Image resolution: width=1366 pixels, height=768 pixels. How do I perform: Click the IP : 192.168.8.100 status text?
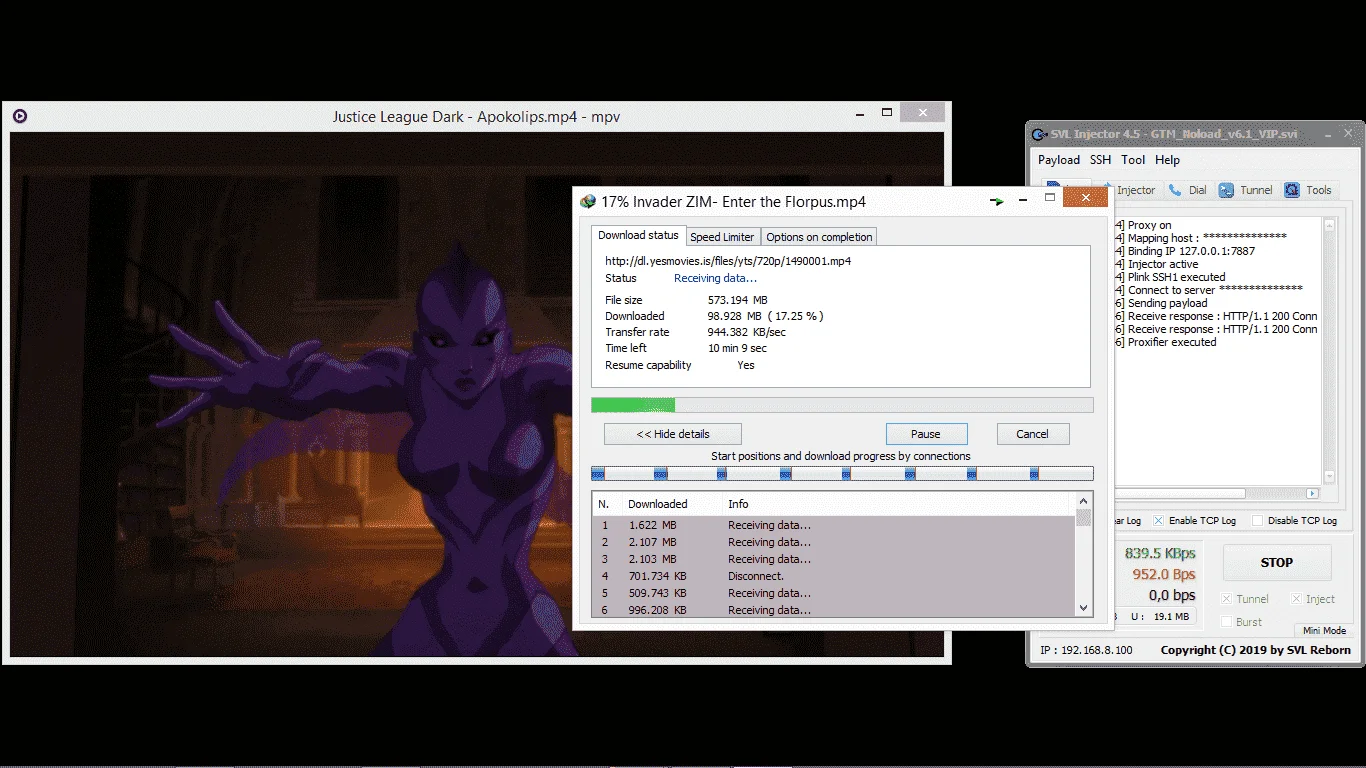point(1086,650)
